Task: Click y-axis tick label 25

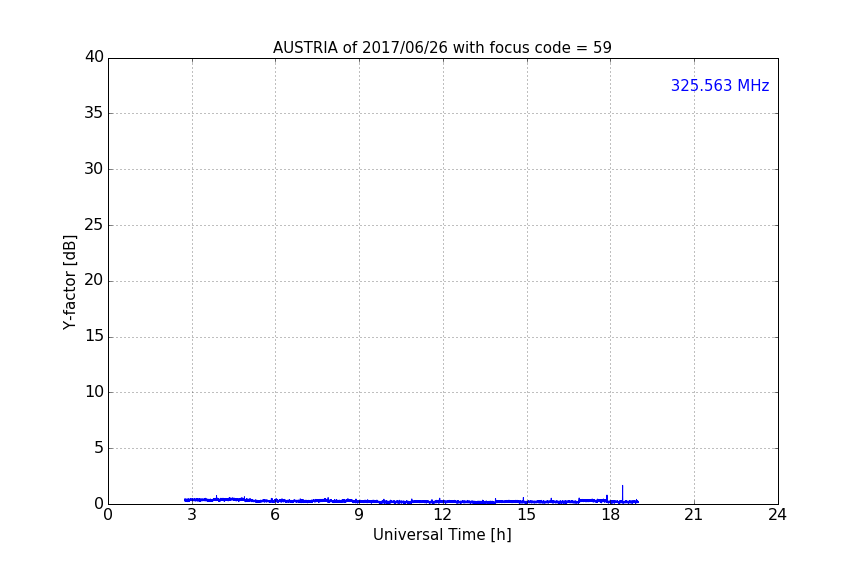Action: [94, 224]
